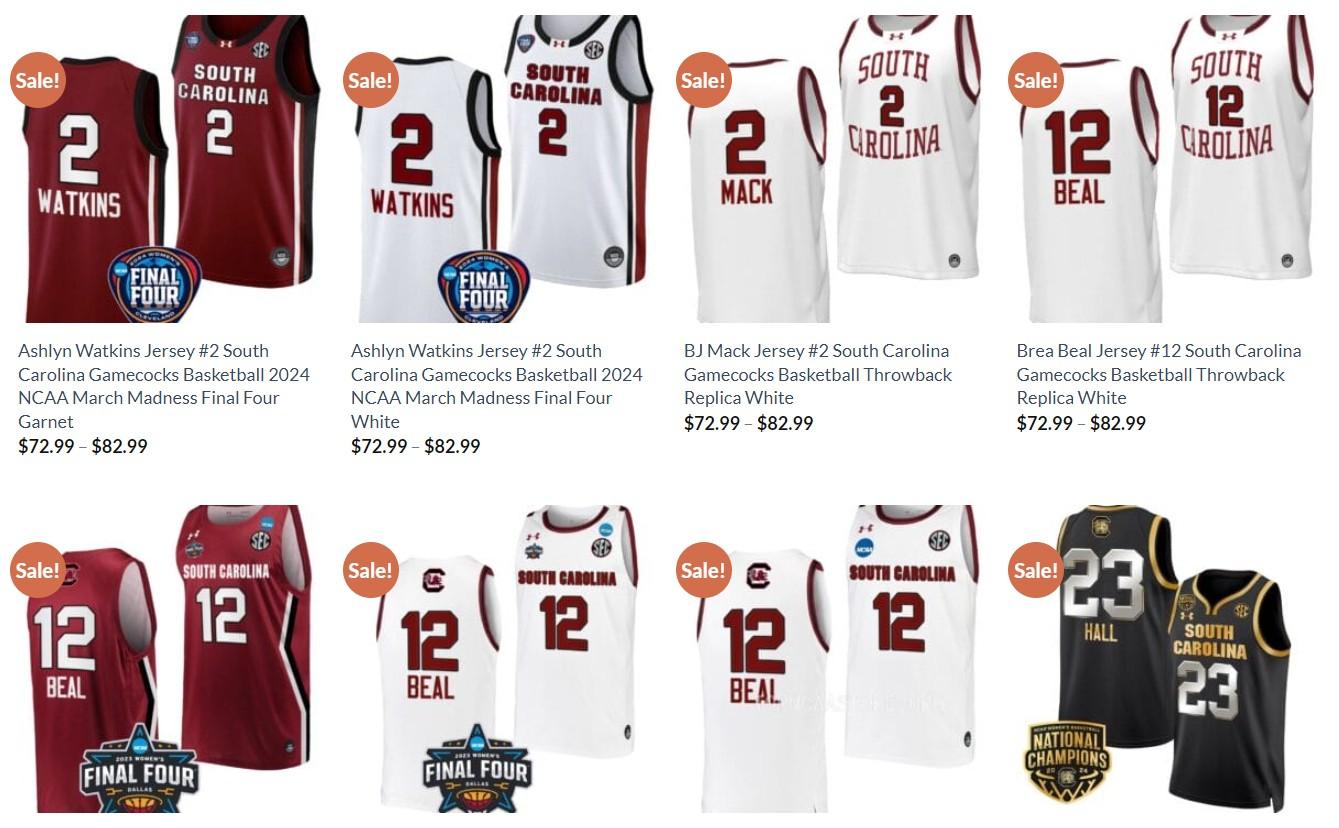View white Beal #12 Final Four Dallas image
Screen dimensions: 1339x828
pyautogui.click(x=499, y=658)
